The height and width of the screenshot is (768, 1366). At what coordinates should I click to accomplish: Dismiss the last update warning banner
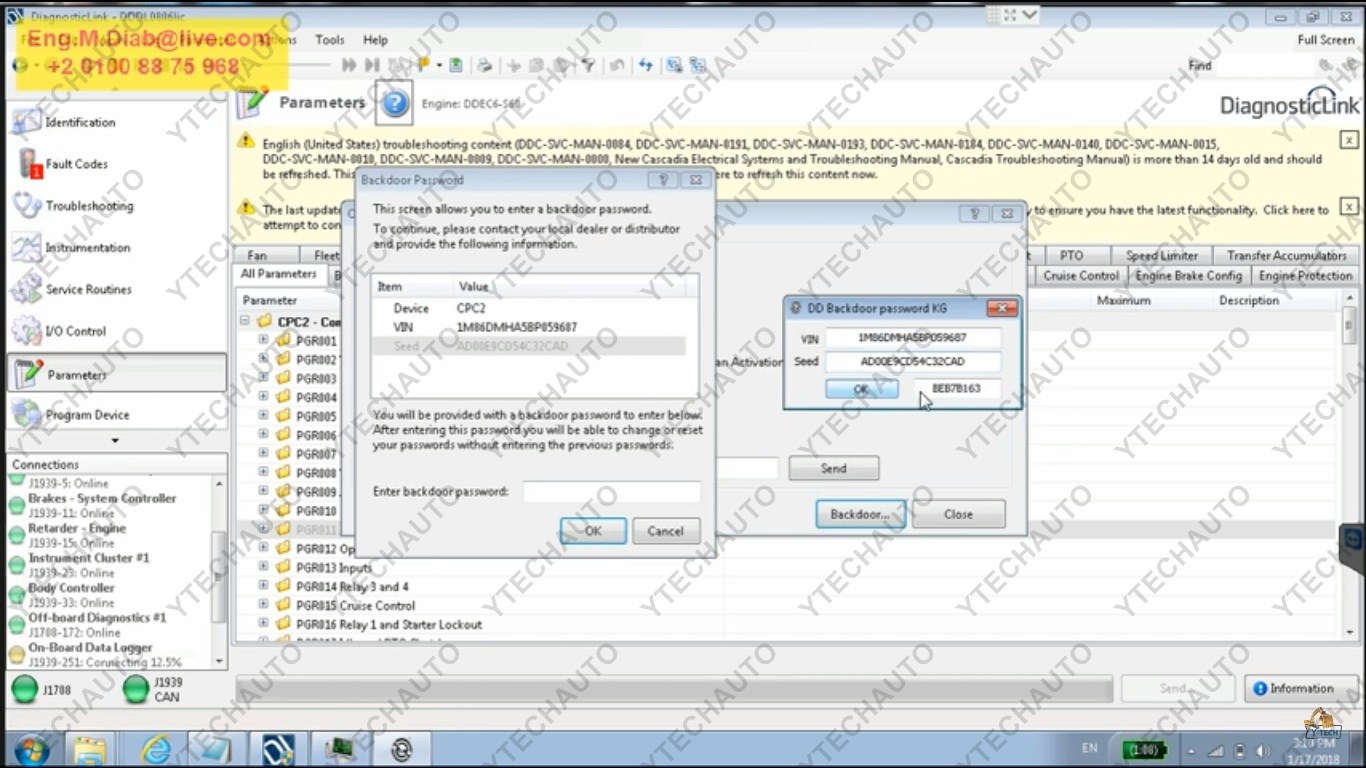click(x=1348, y=207)
